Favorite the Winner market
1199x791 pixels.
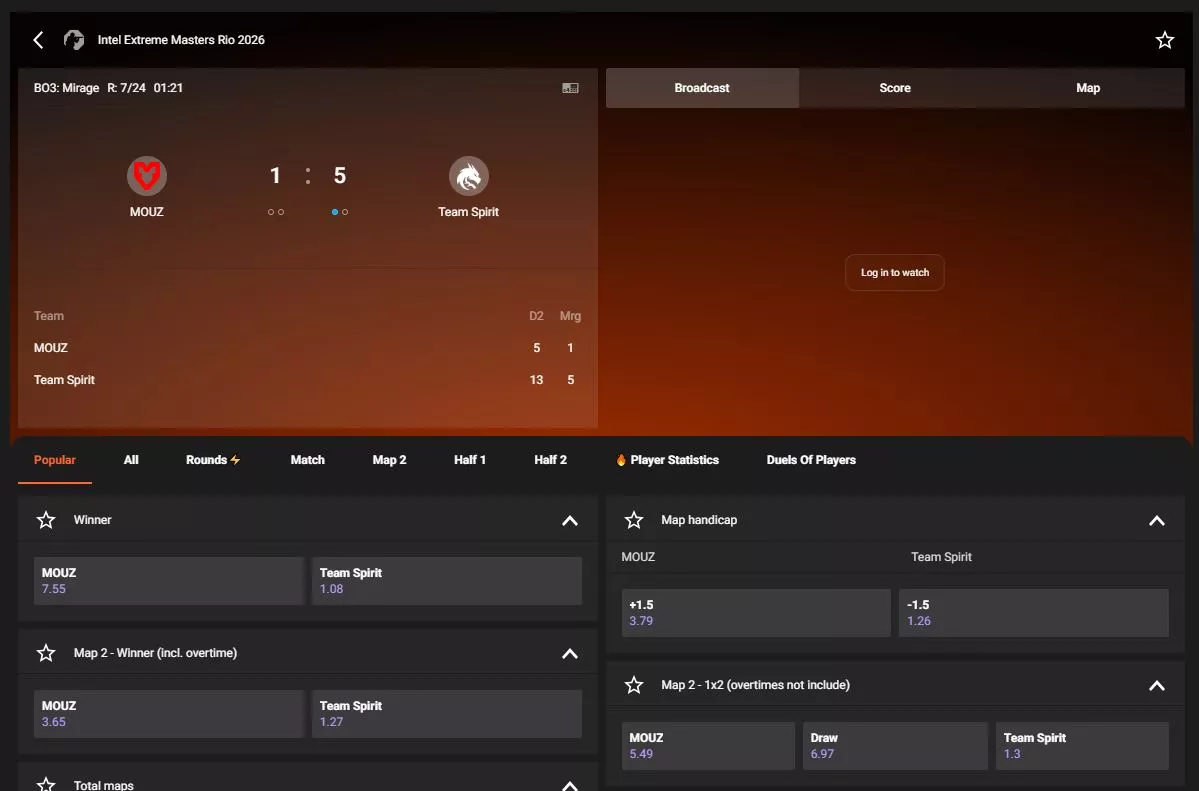[46, 520]
